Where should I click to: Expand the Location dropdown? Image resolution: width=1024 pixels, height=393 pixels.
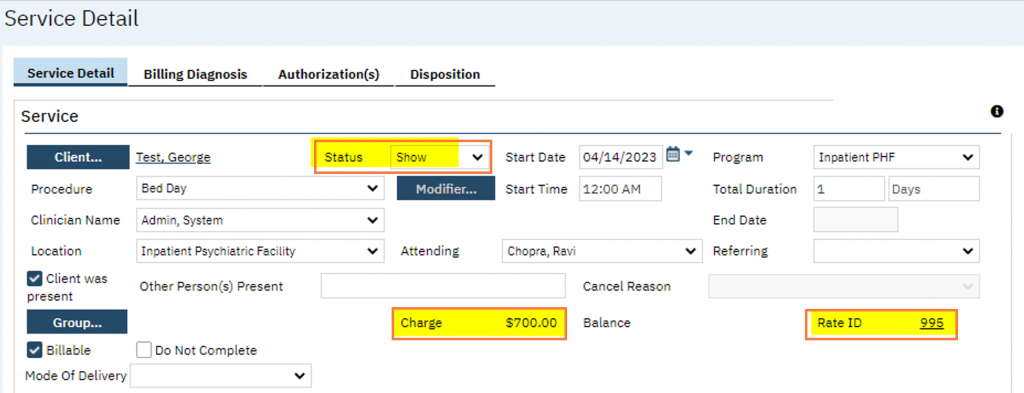[260, 251]
